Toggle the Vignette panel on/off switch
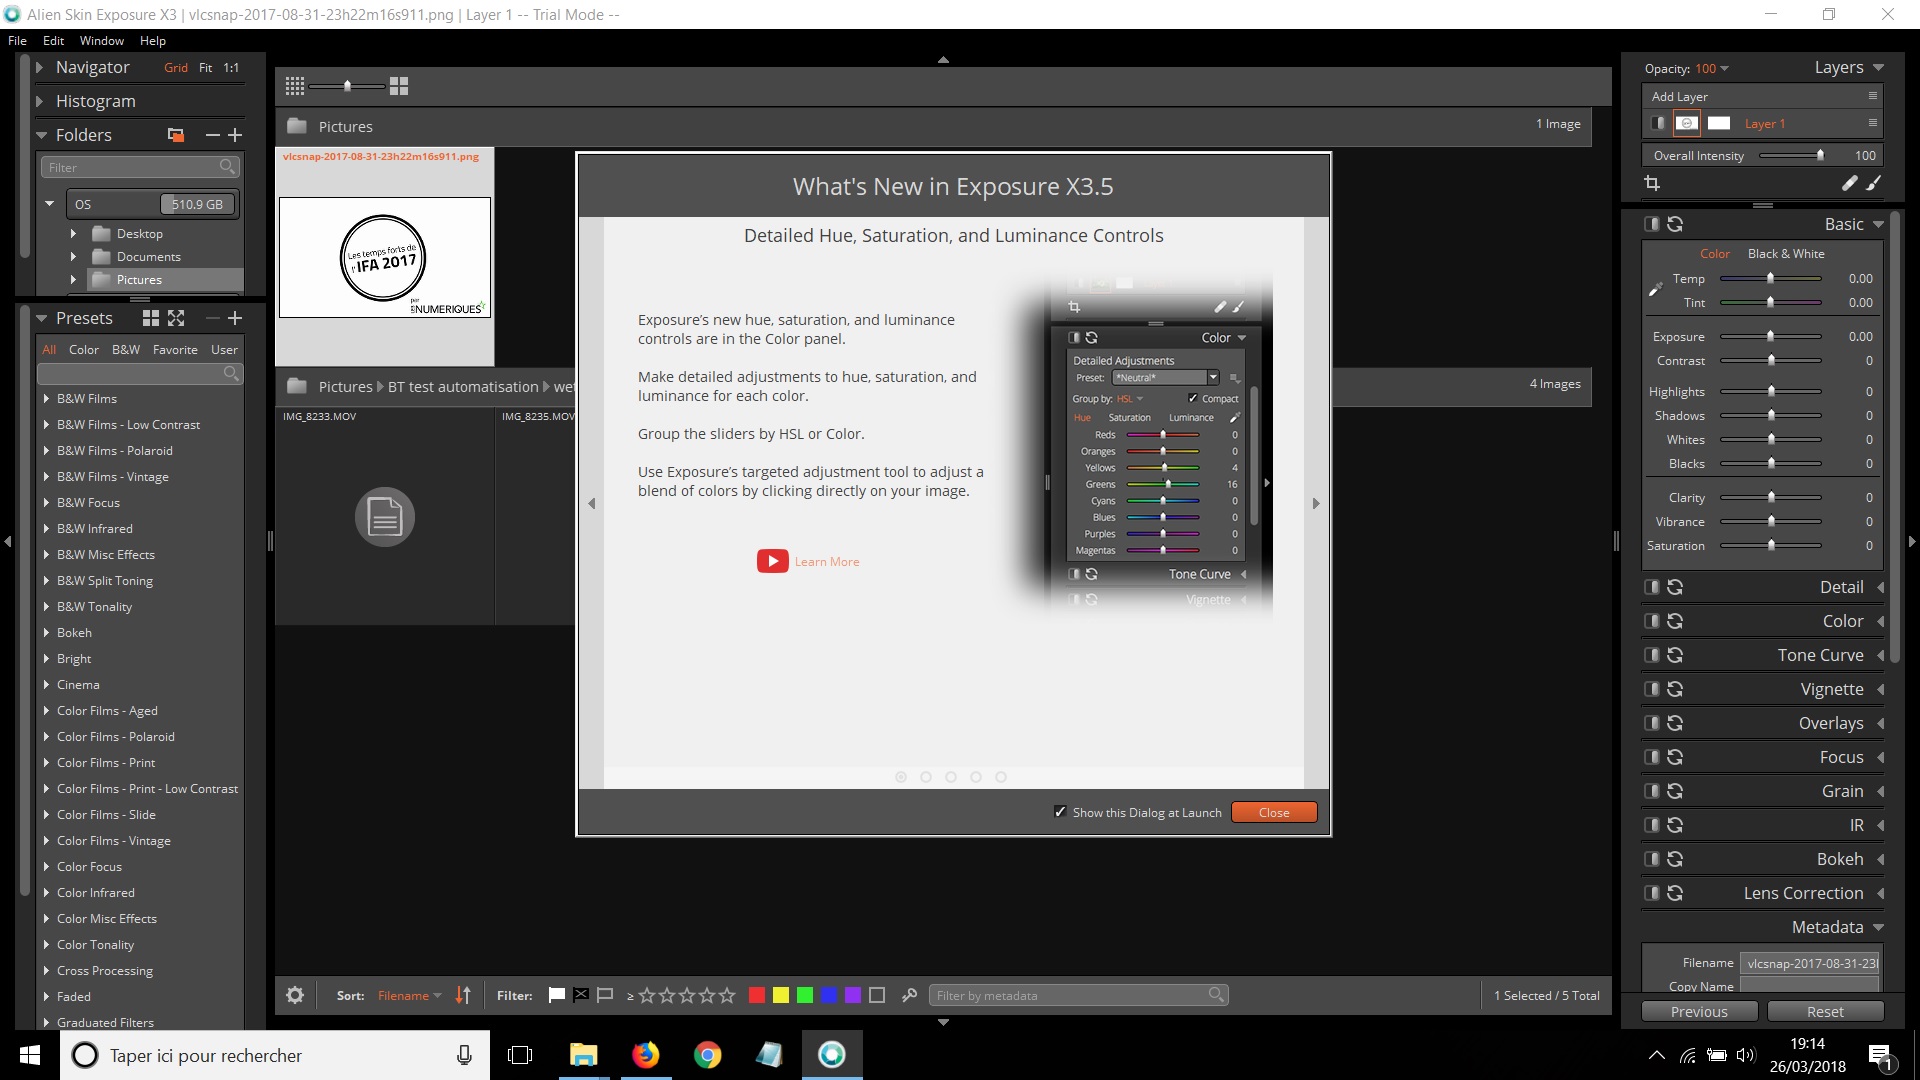The width and height of the screenshot is (1920, 1080). [1652, 689]
